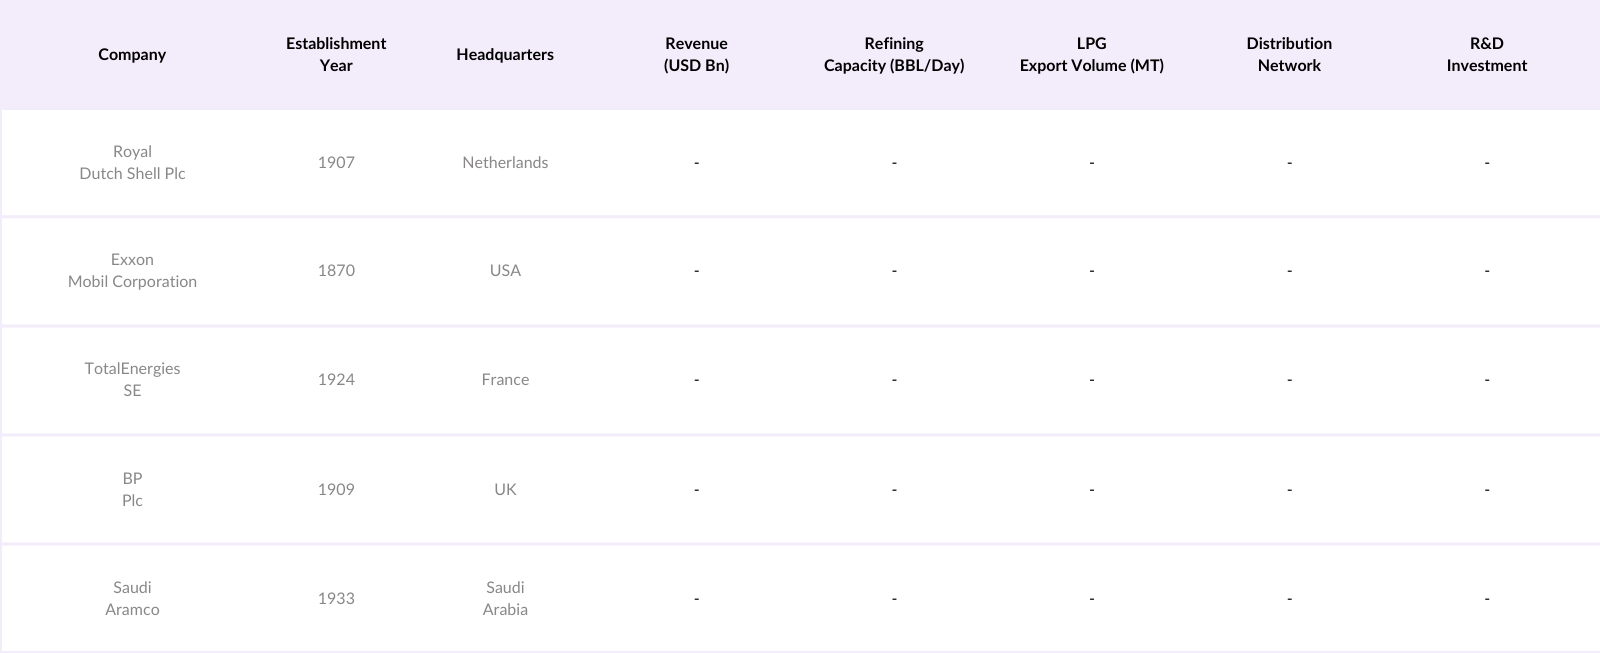This screenshot has width=1600, height=653.
Task: Click the Establishment Year column header
Action: tap(336, 54)
